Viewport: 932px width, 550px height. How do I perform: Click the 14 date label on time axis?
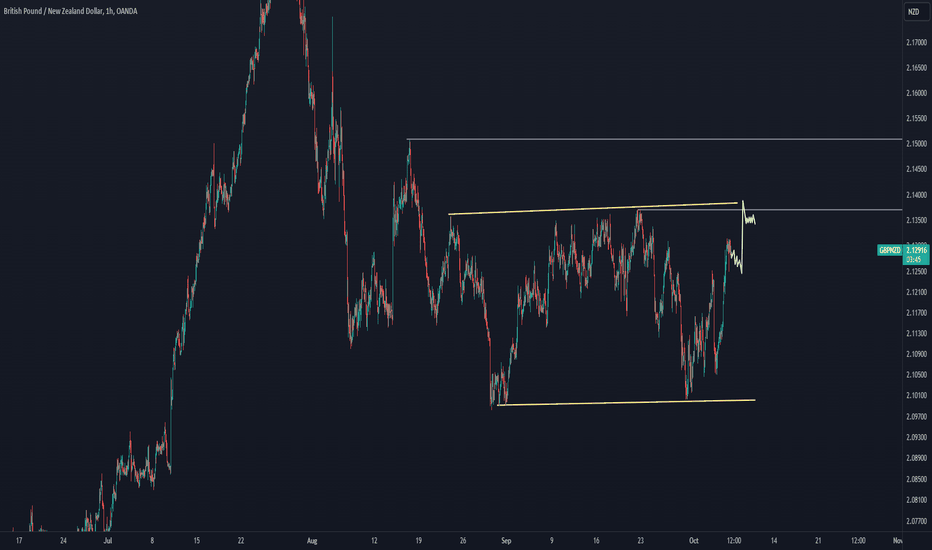click(x=774, y=540)
